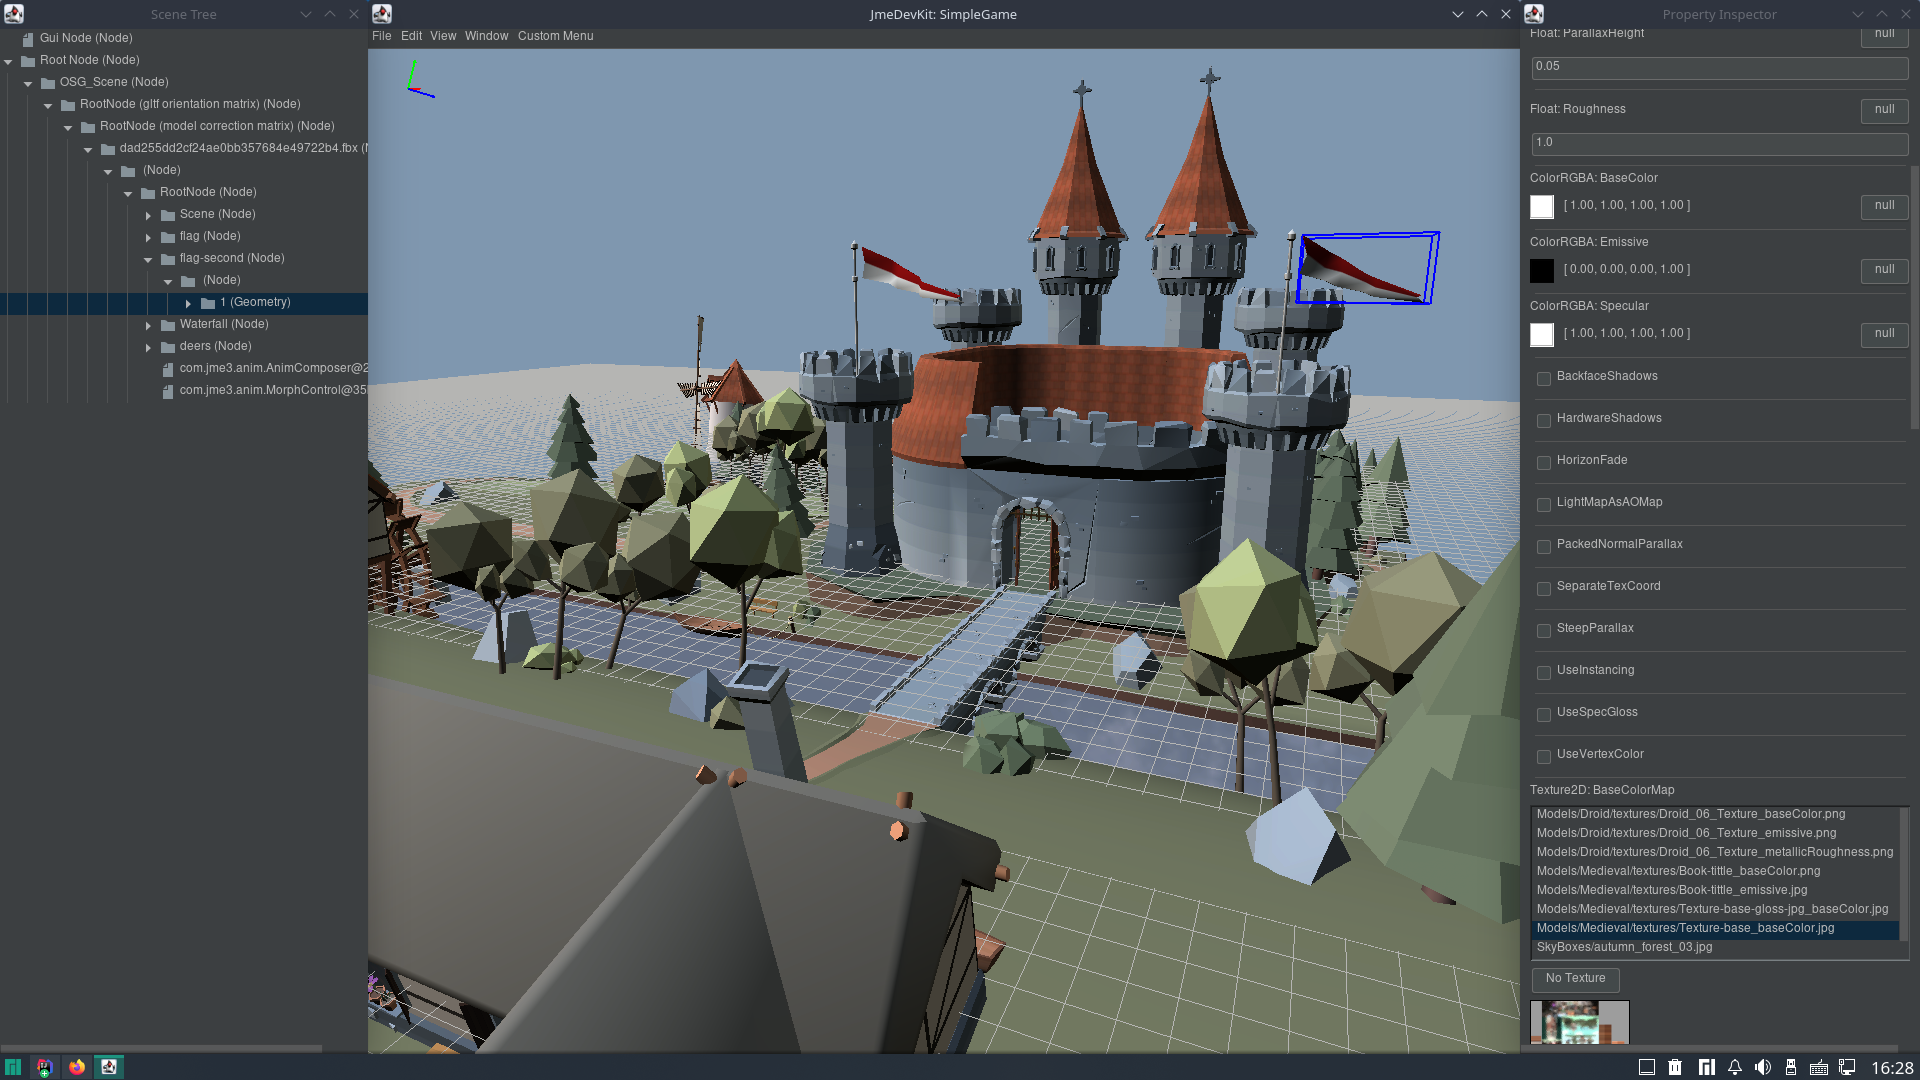This screenshot has width=1920, height=1080.
Task: Expand the Waterfall node
Action: tap(148, 325)
